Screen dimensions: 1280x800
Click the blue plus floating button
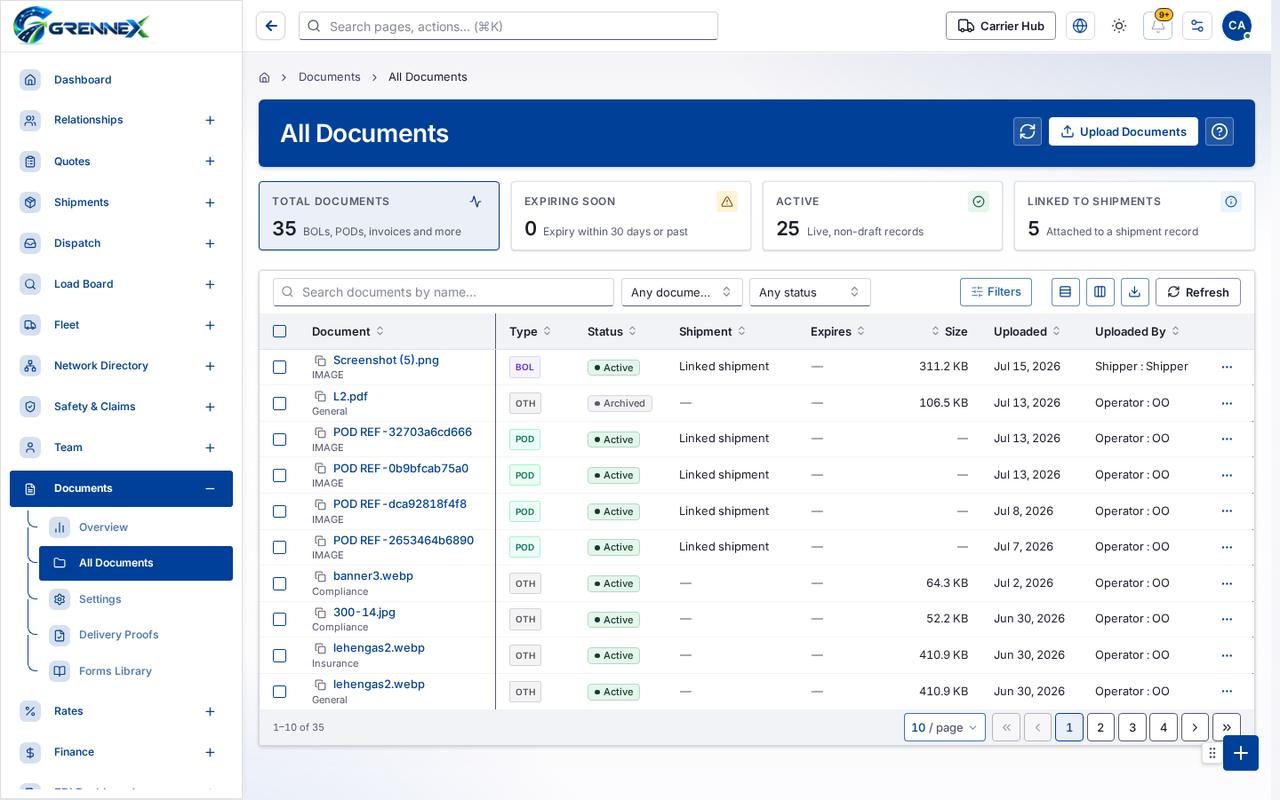tap(1241, 753)
